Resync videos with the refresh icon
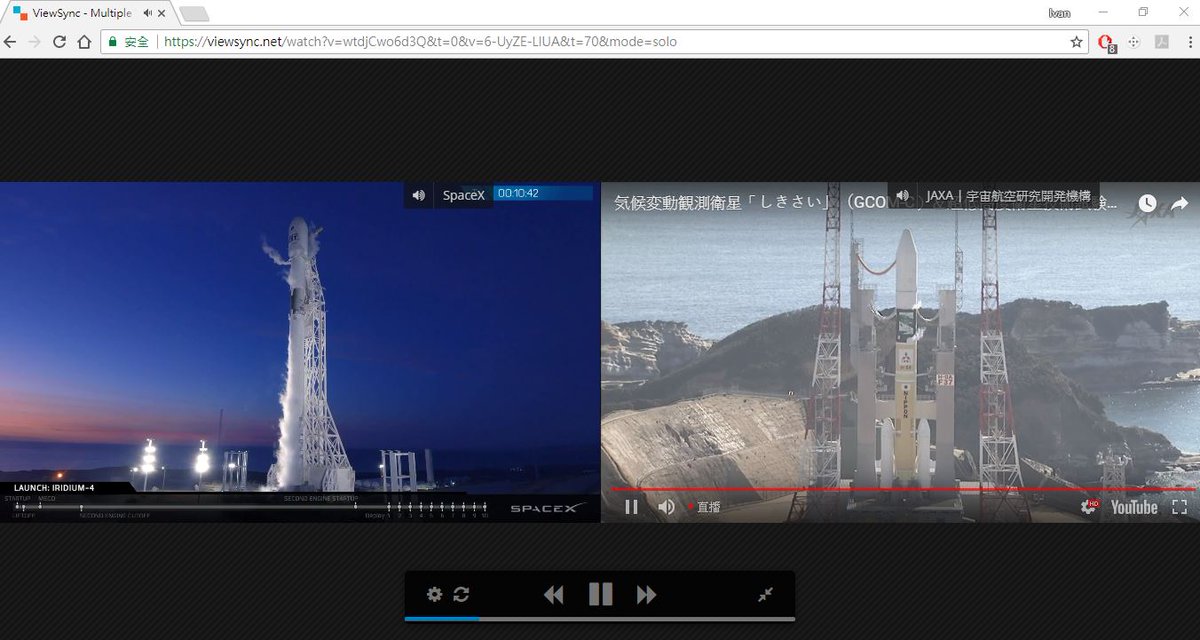The height and width of the screenshot is (640, 1200). [x=461, y=594]
